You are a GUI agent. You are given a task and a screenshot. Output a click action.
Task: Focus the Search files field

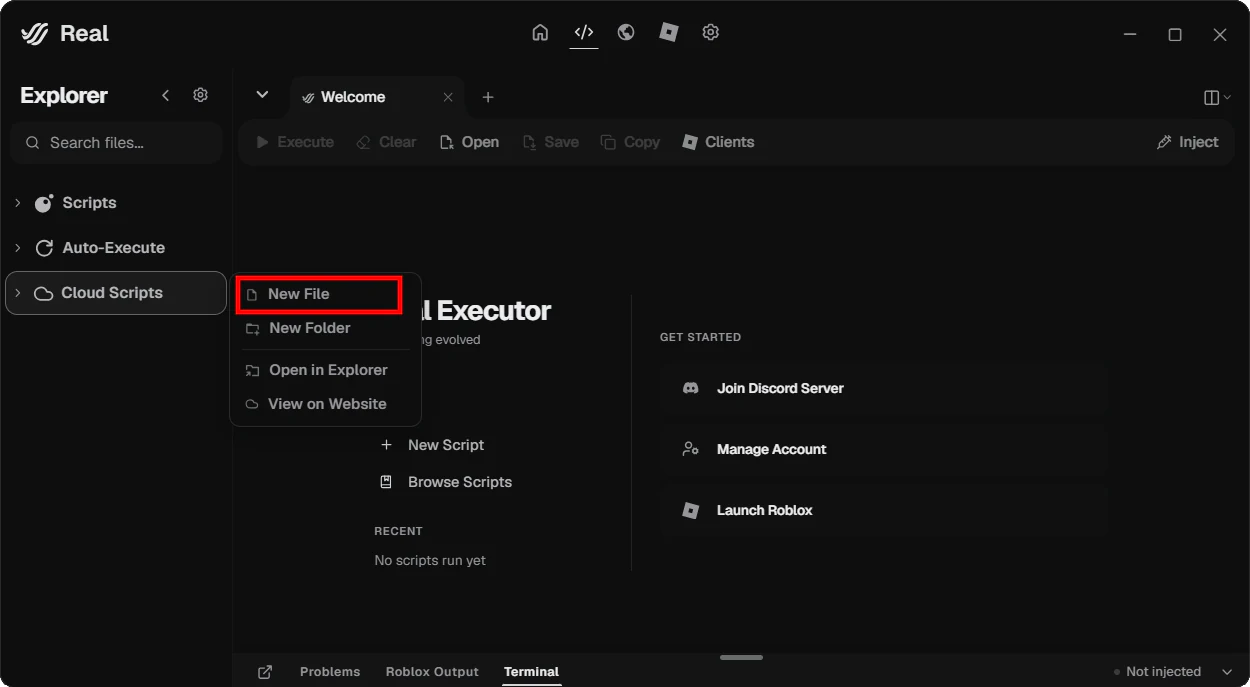click(116, 143)
